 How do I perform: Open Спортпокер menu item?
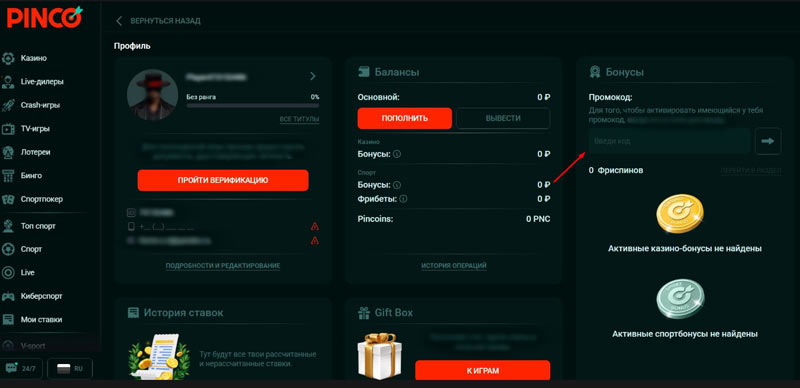coord(42,199)
